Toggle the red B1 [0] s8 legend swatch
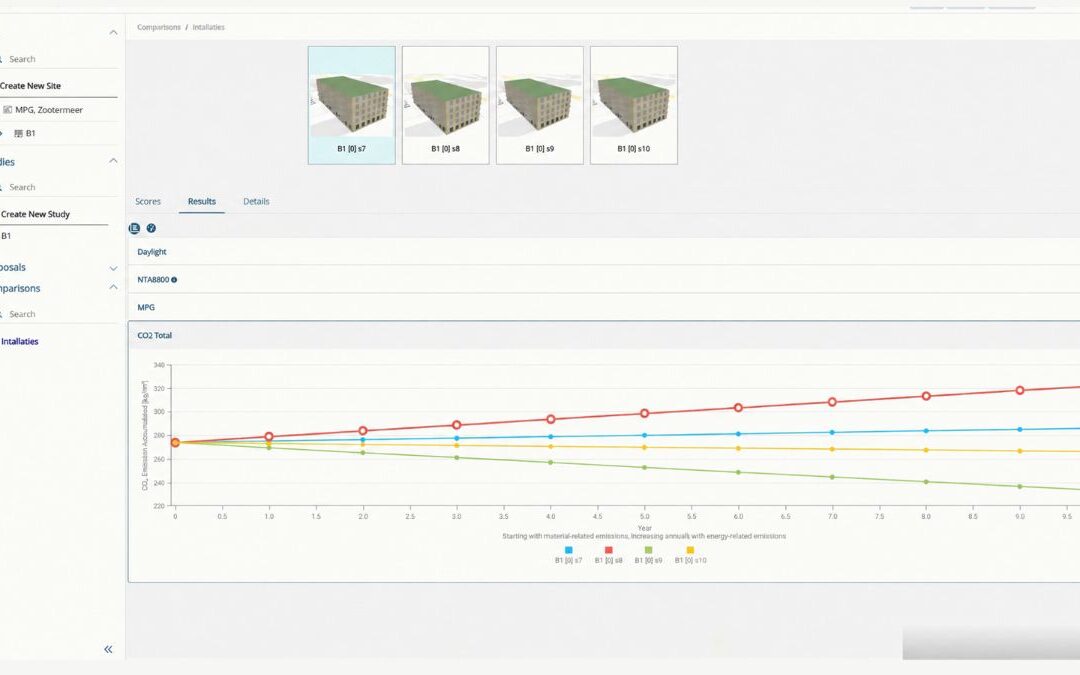 click(608, 550)
